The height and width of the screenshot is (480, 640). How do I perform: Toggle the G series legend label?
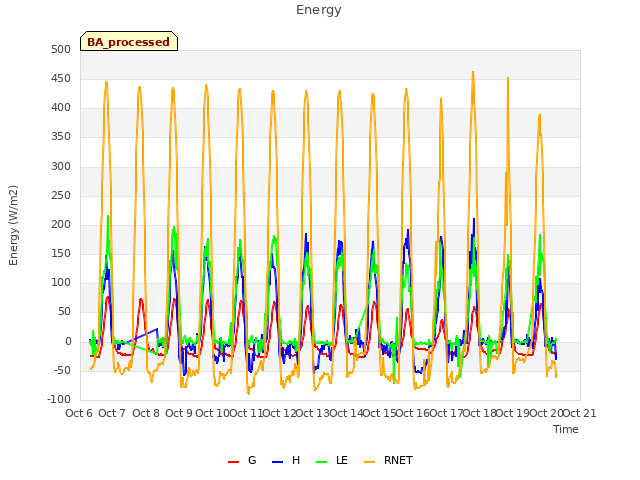(252, 460)
